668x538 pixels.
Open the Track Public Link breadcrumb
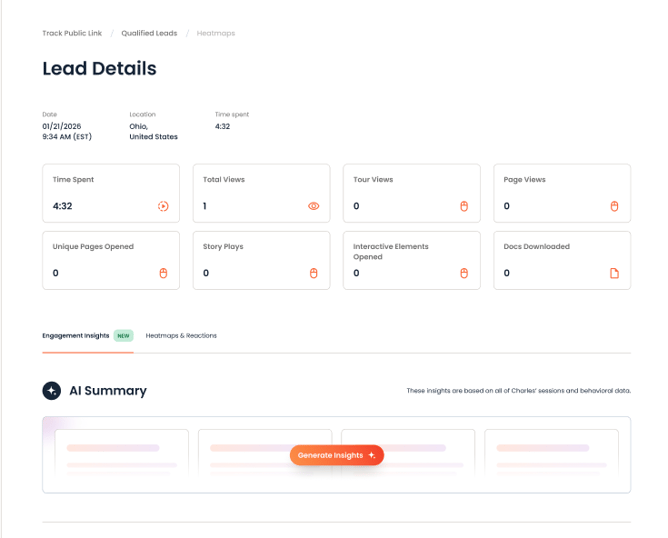[72, 33]
